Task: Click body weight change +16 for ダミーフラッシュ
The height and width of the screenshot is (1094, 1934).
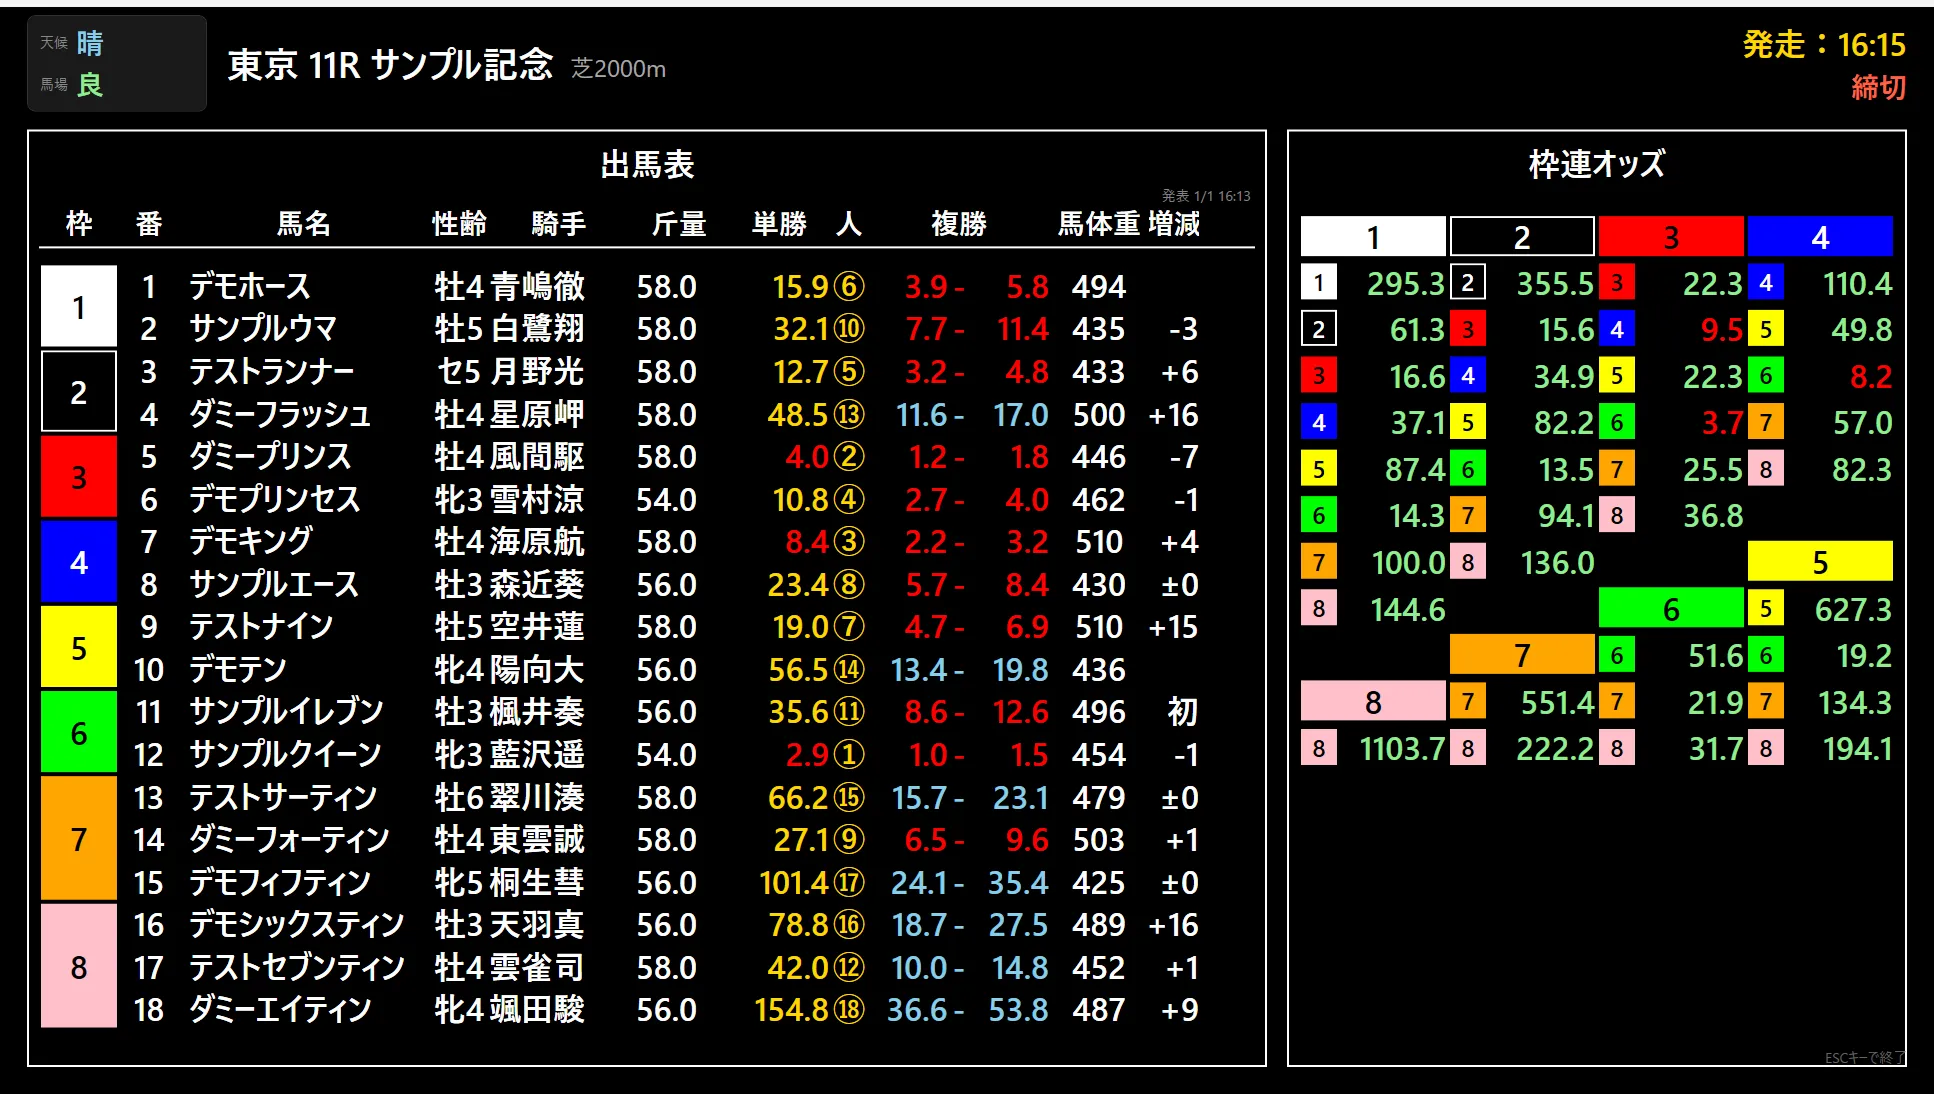Action: [x=1173, y=415]
